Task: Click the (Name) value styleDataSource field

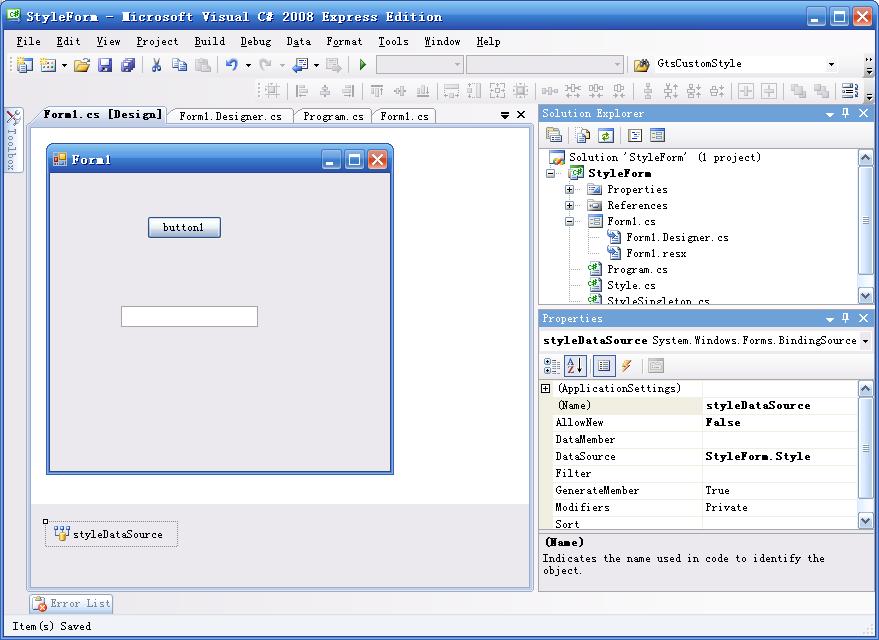Action: [x=780, y=406]
